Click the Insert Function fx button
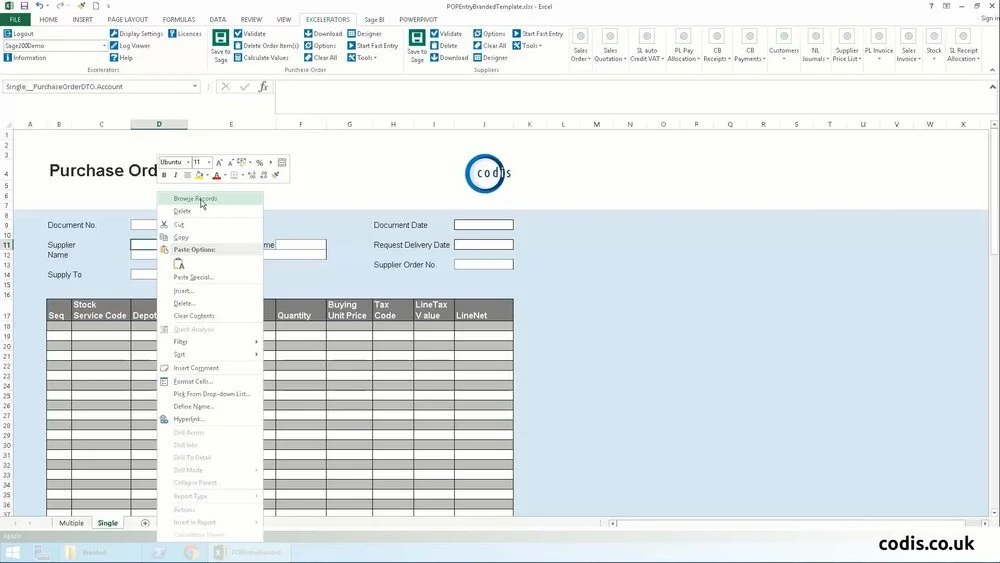Viewport: 1000px width, 563px height. (x=263, y=87)
